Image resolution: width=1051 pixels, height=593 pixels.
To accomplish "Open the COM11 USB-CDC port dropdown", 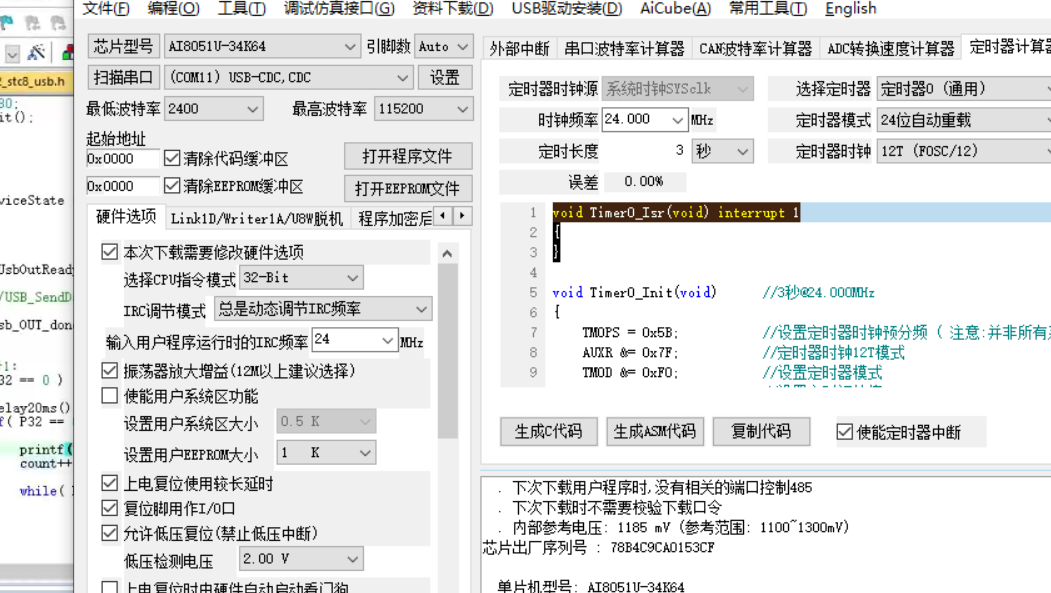I will pos(288,77).
